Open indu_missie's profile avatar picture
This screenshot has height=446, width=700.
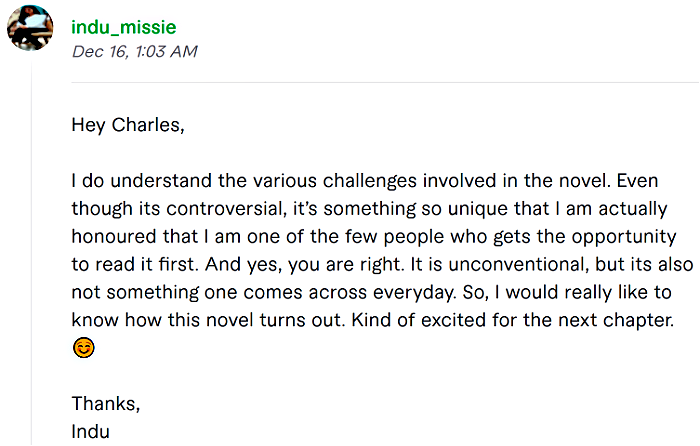tap(30, 28)
